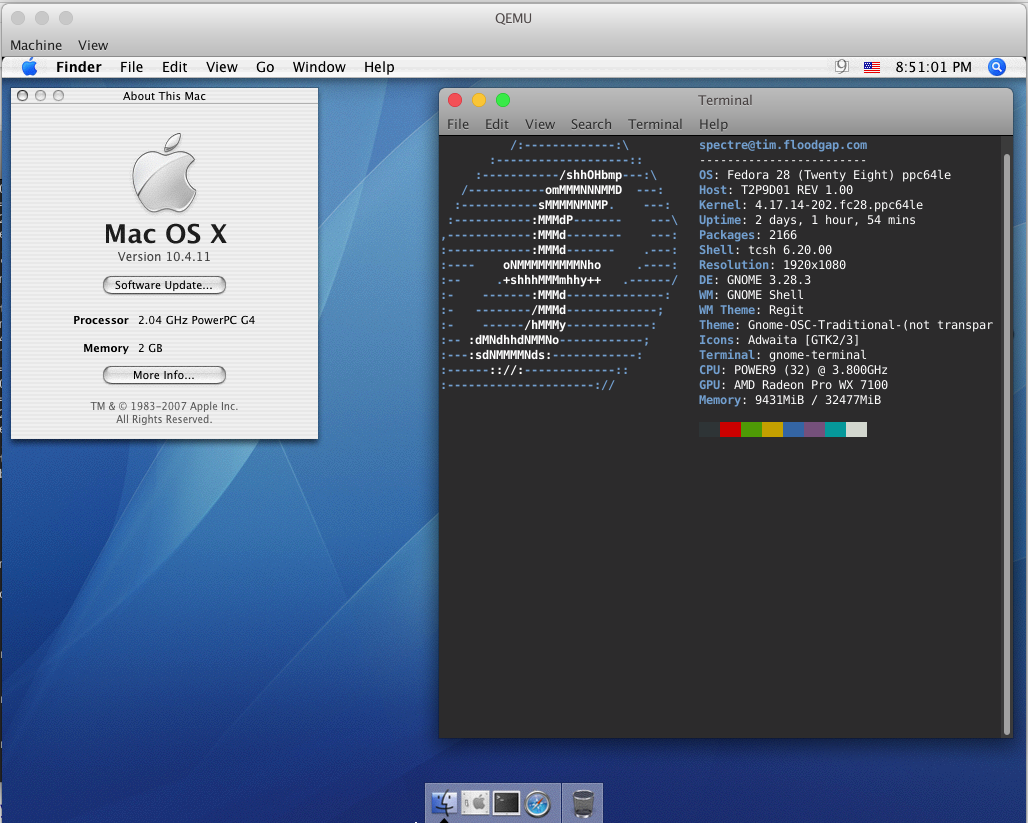Open Finder's Go menu
The width and height of the screenshot is (1028, 823).
(265, 67)
